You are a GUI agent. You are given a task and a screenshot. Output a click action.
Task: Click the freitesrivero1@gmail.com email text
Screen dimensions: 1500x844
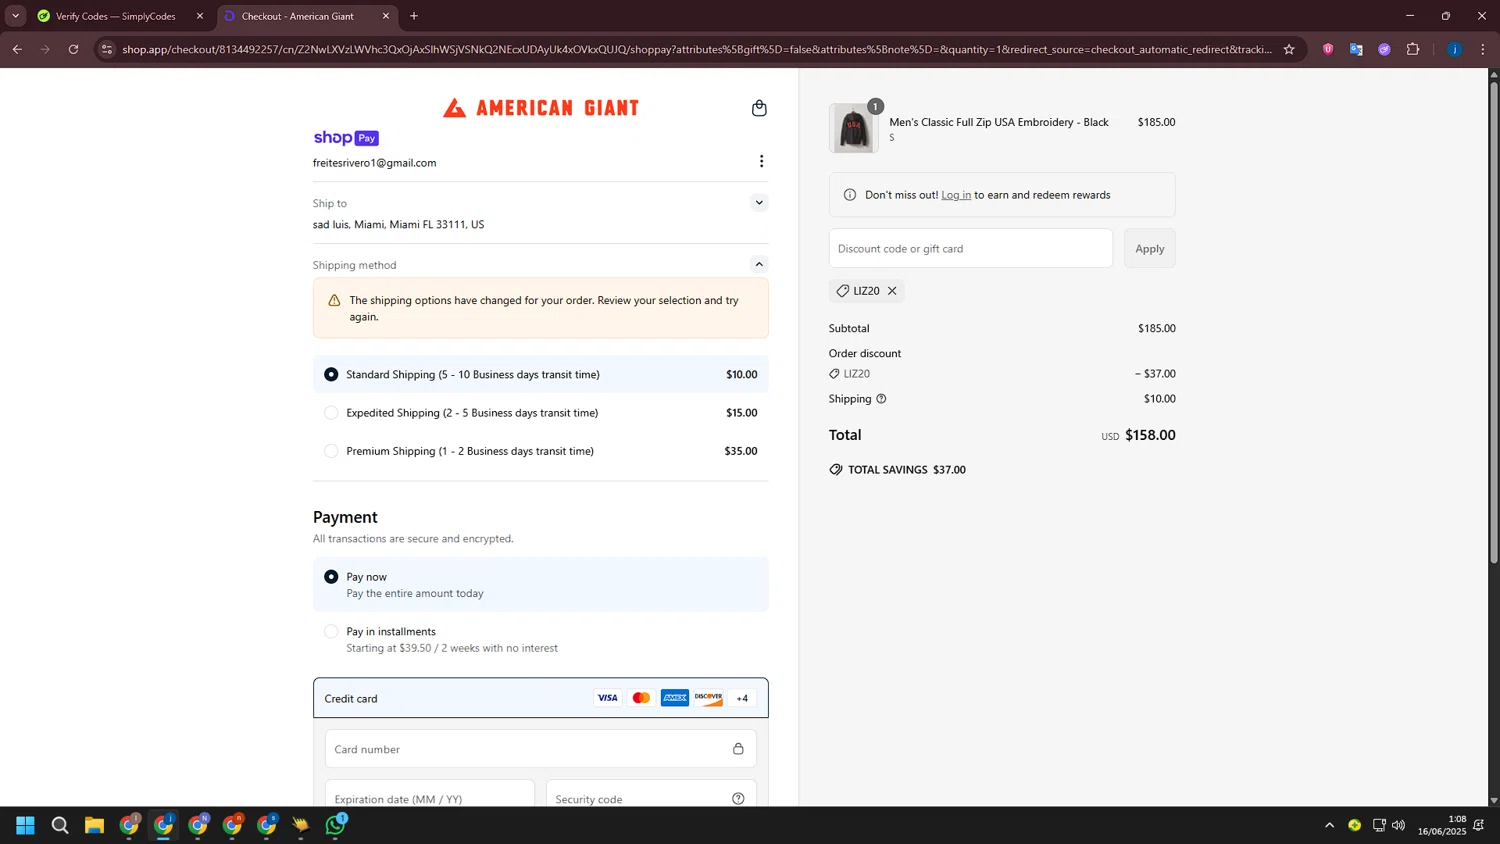click(x=374, y=163)
